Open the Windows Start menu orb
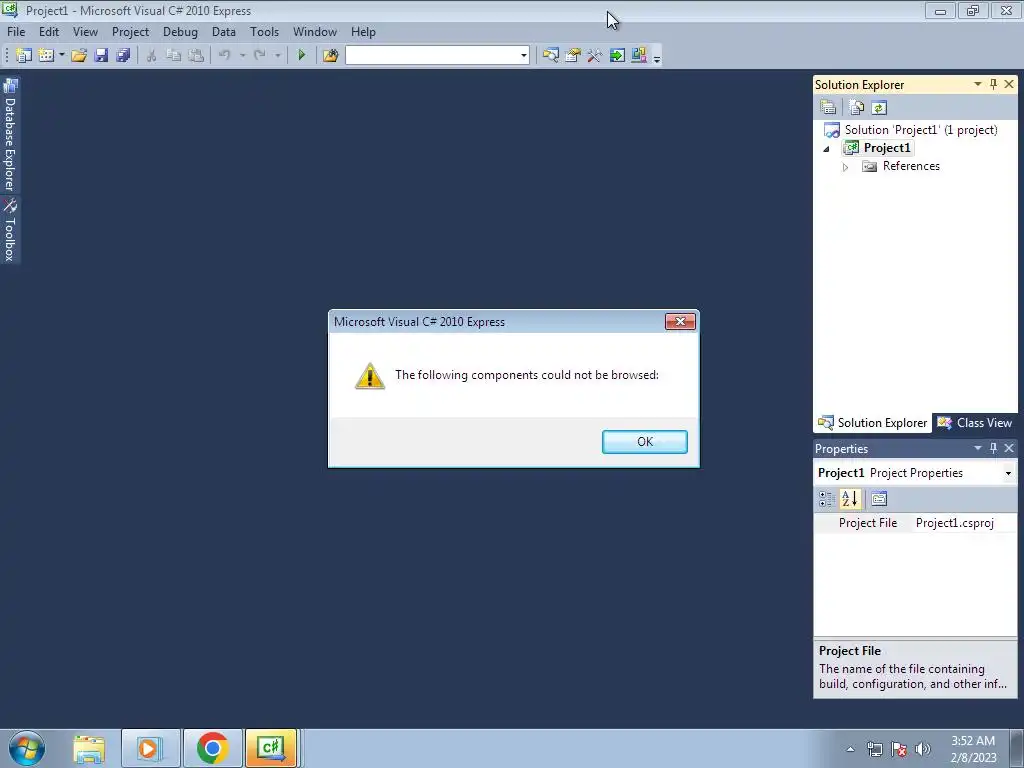Image resolution: width=1024 pixels, height=768 pixels. click(27, 748)
